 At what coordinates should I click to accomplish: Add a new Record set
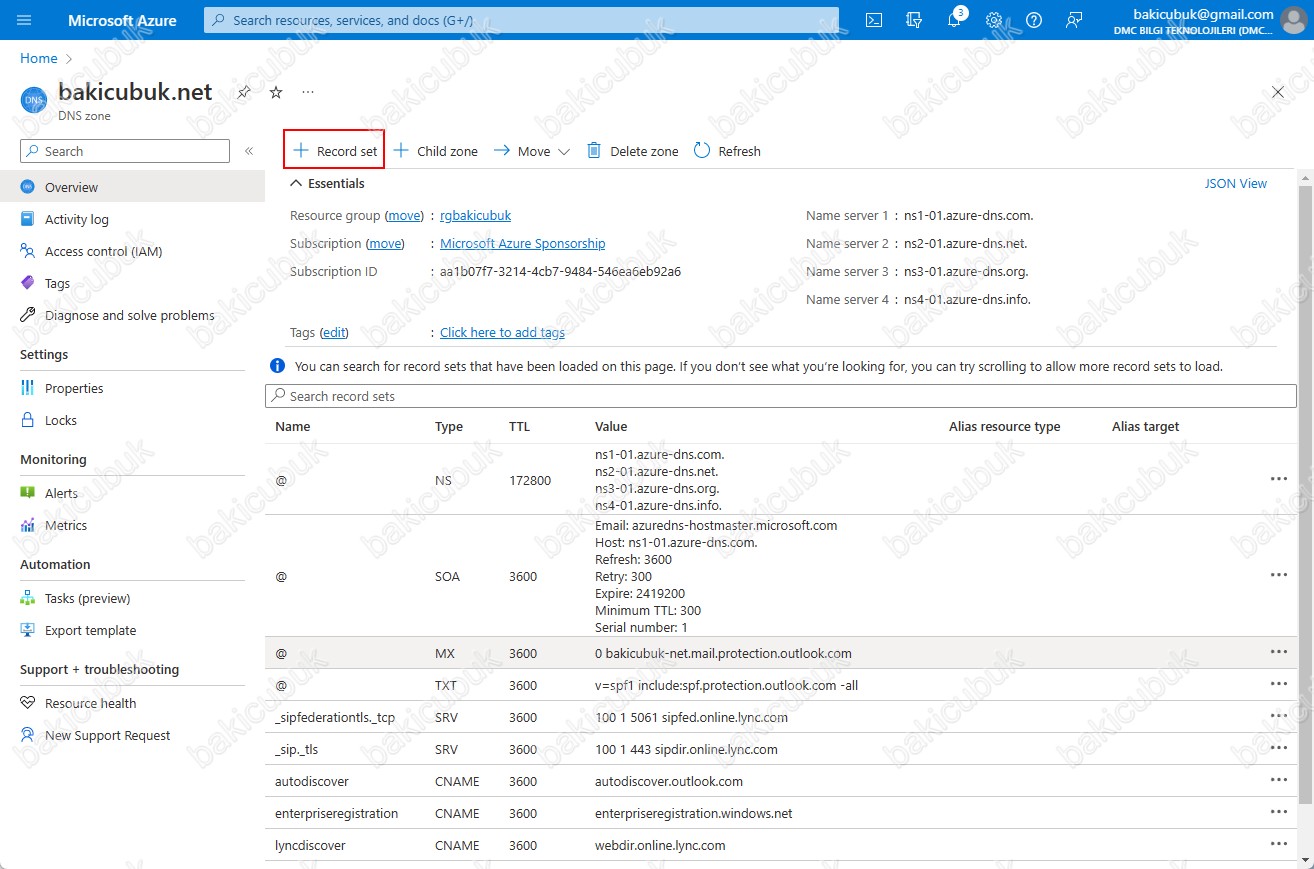click(x=335, y=151)
